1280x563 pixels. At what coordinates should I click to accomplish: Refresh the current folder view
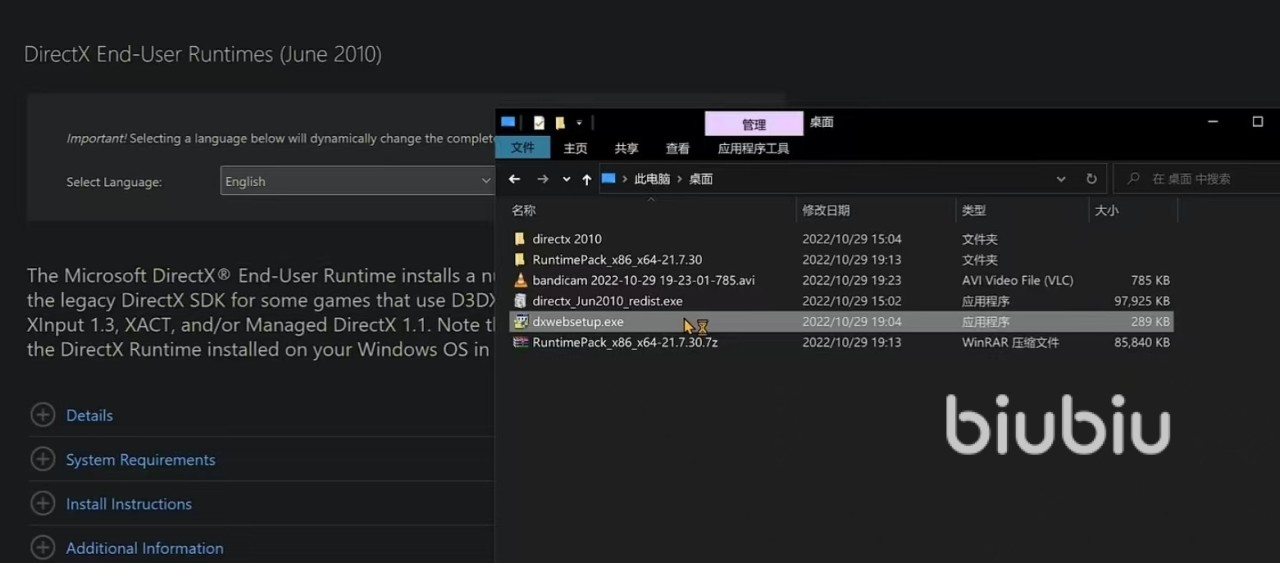coord(1091,179)
